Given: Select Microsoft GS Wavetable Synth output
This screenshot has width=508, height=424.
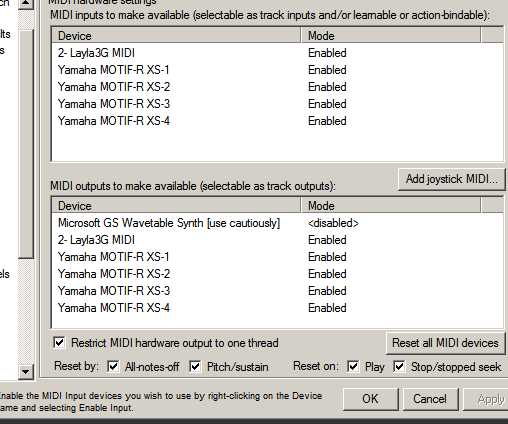Looking at the screenshot, I should 277,223.
